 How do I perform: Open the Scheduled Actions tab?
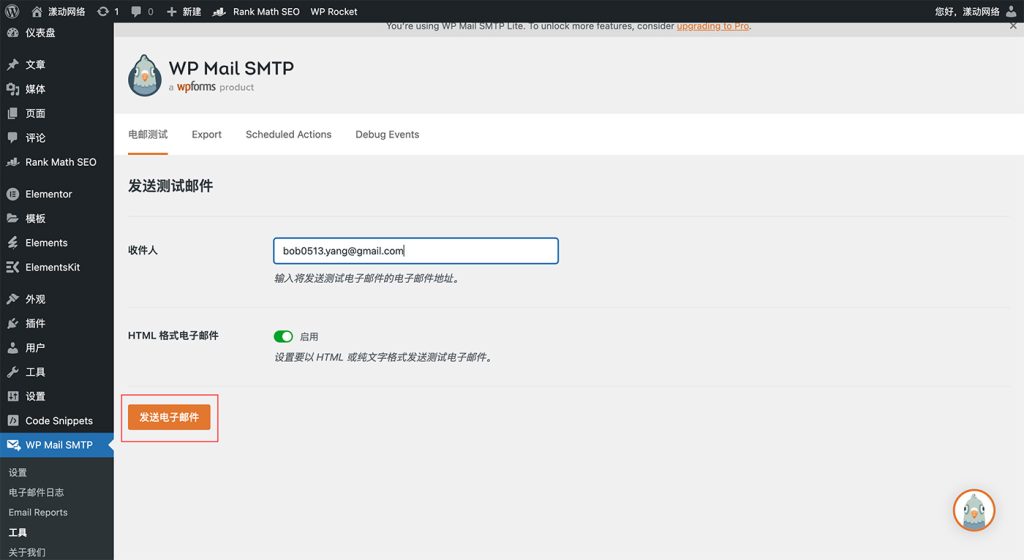pyautogui.click(x=288, y=134)
